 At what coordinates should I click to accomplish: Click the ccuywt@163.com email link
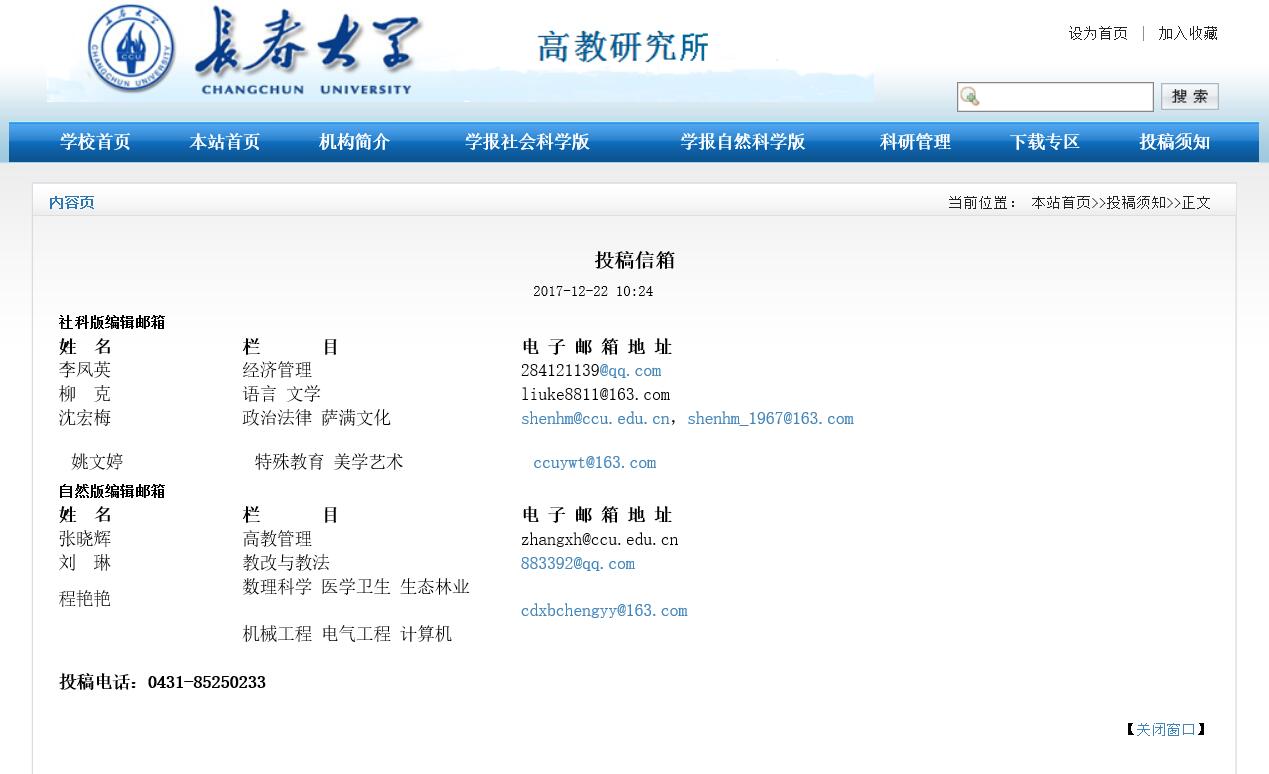pos(595,463)
